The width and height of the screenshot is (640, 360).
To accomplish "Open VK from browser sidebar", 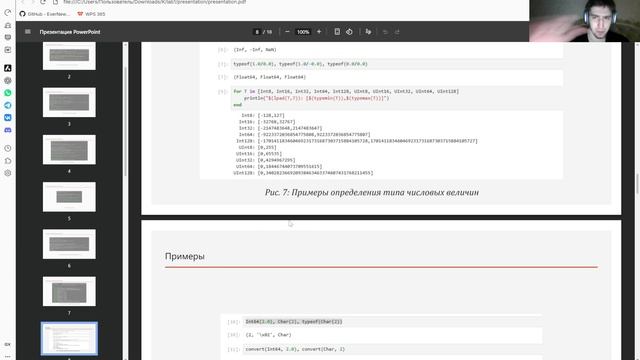I will click(8, 118).
